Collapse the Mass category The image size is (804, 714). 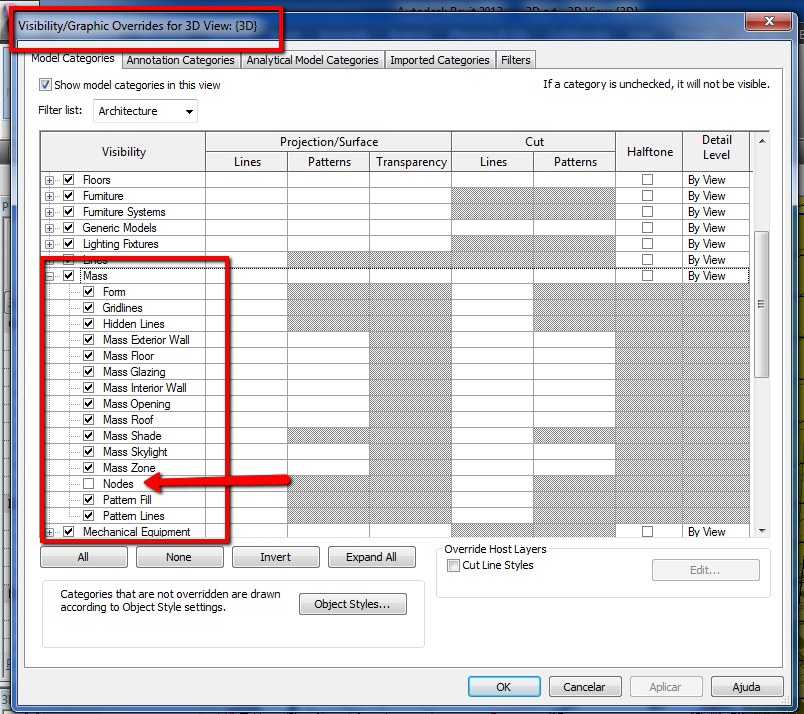[x=49, y=276]
